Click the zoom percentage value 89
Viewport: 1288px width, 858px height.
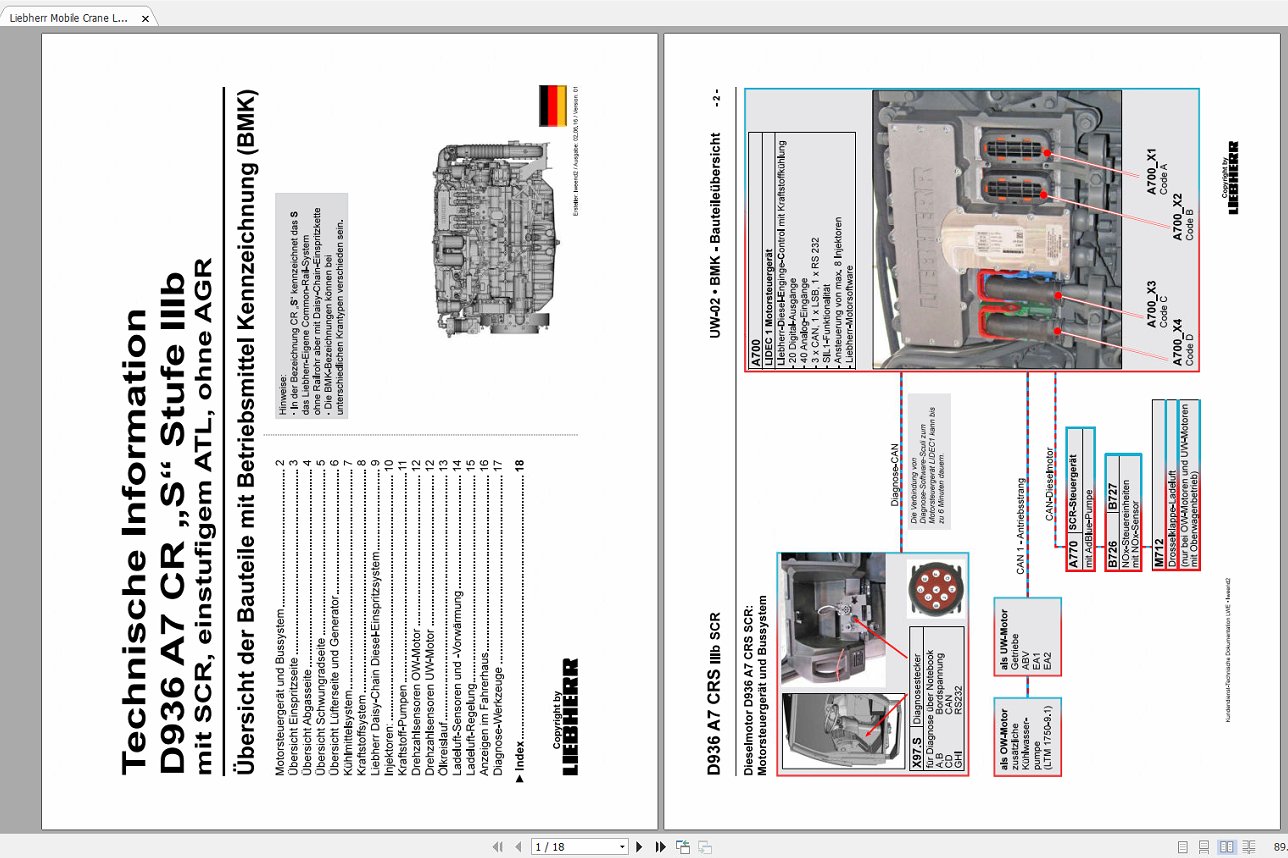coord(1279,847)
